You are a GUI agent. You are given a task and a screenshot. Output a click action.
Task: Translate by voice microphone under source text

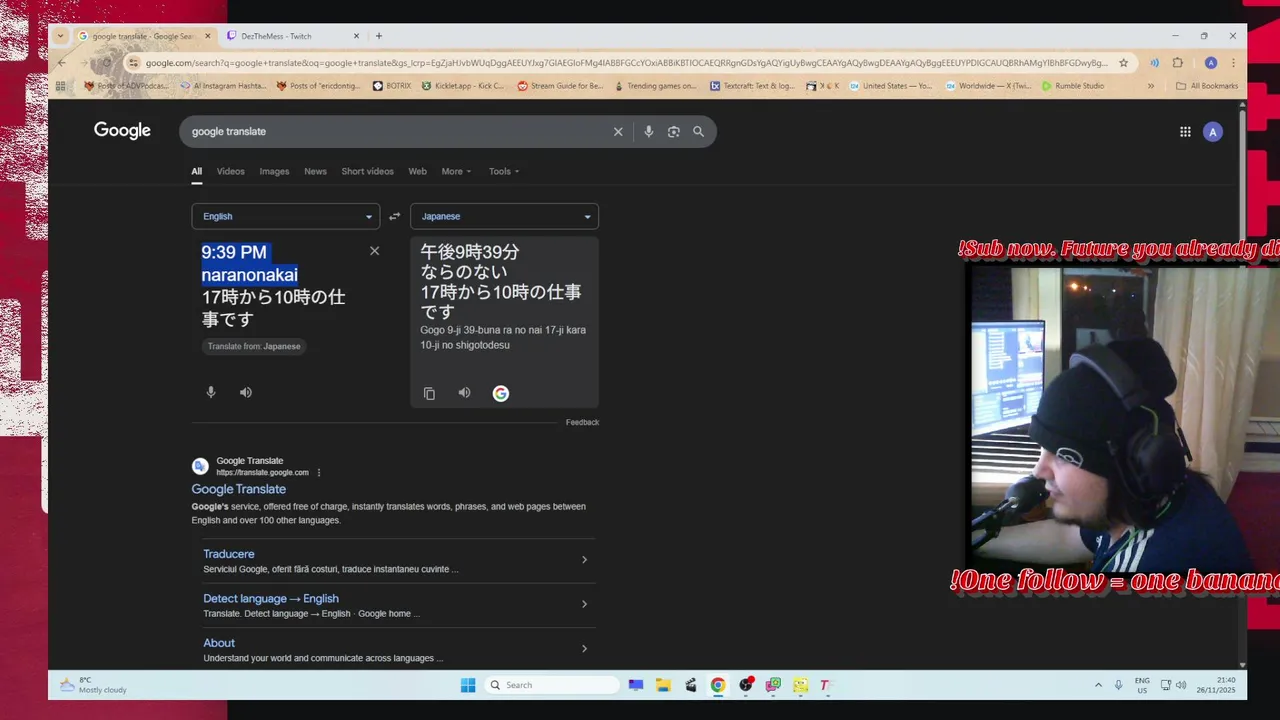pyautogui.click(x=211, y=392)
